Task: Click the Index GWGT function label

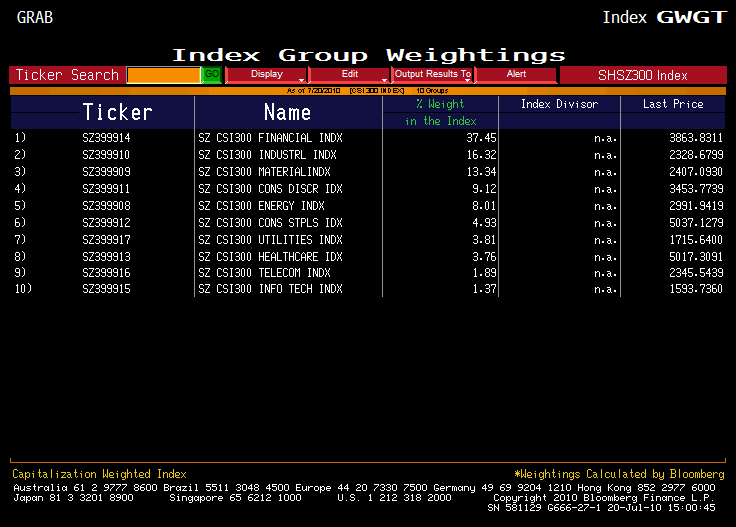Action: [x=664, y=17]
